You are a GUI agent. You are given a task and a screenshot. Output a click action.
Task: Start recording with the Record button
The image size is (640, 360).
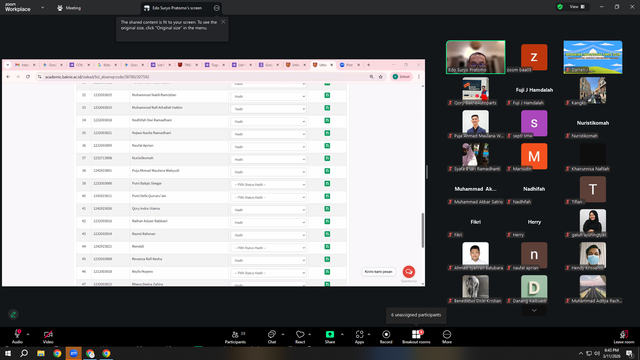click(x=386, y=337)
